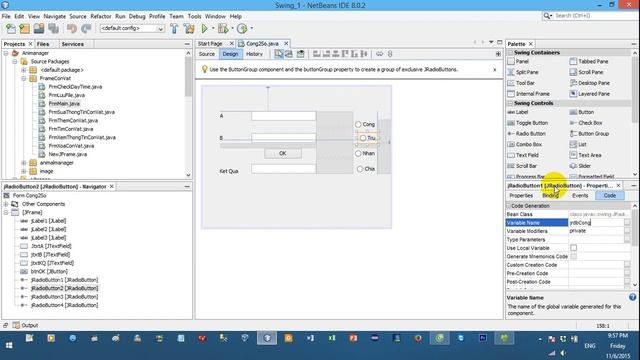Toggle Generate Mnemonics Code checkbox

coord(573,256)
